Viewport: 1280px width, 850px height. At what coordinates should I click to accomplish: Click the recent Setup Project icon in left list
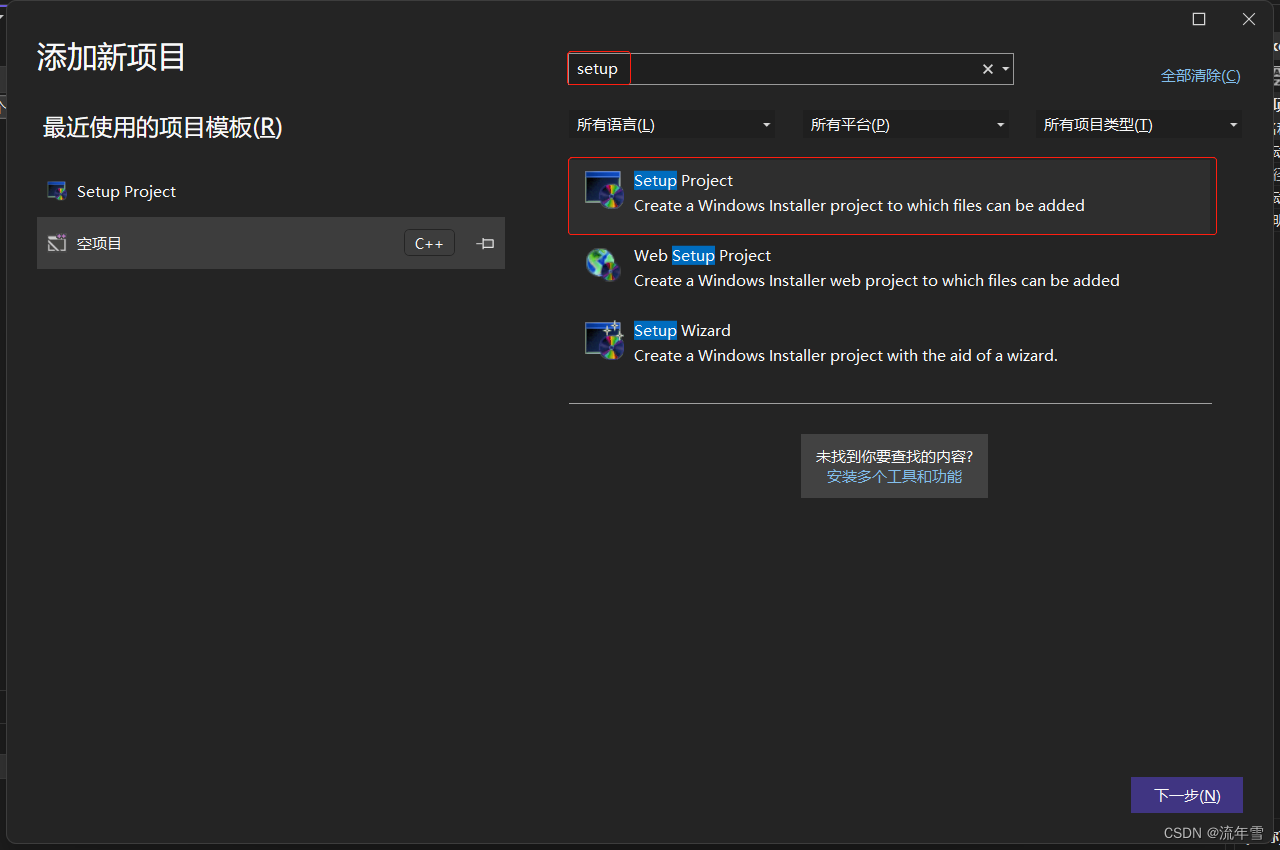57,191
